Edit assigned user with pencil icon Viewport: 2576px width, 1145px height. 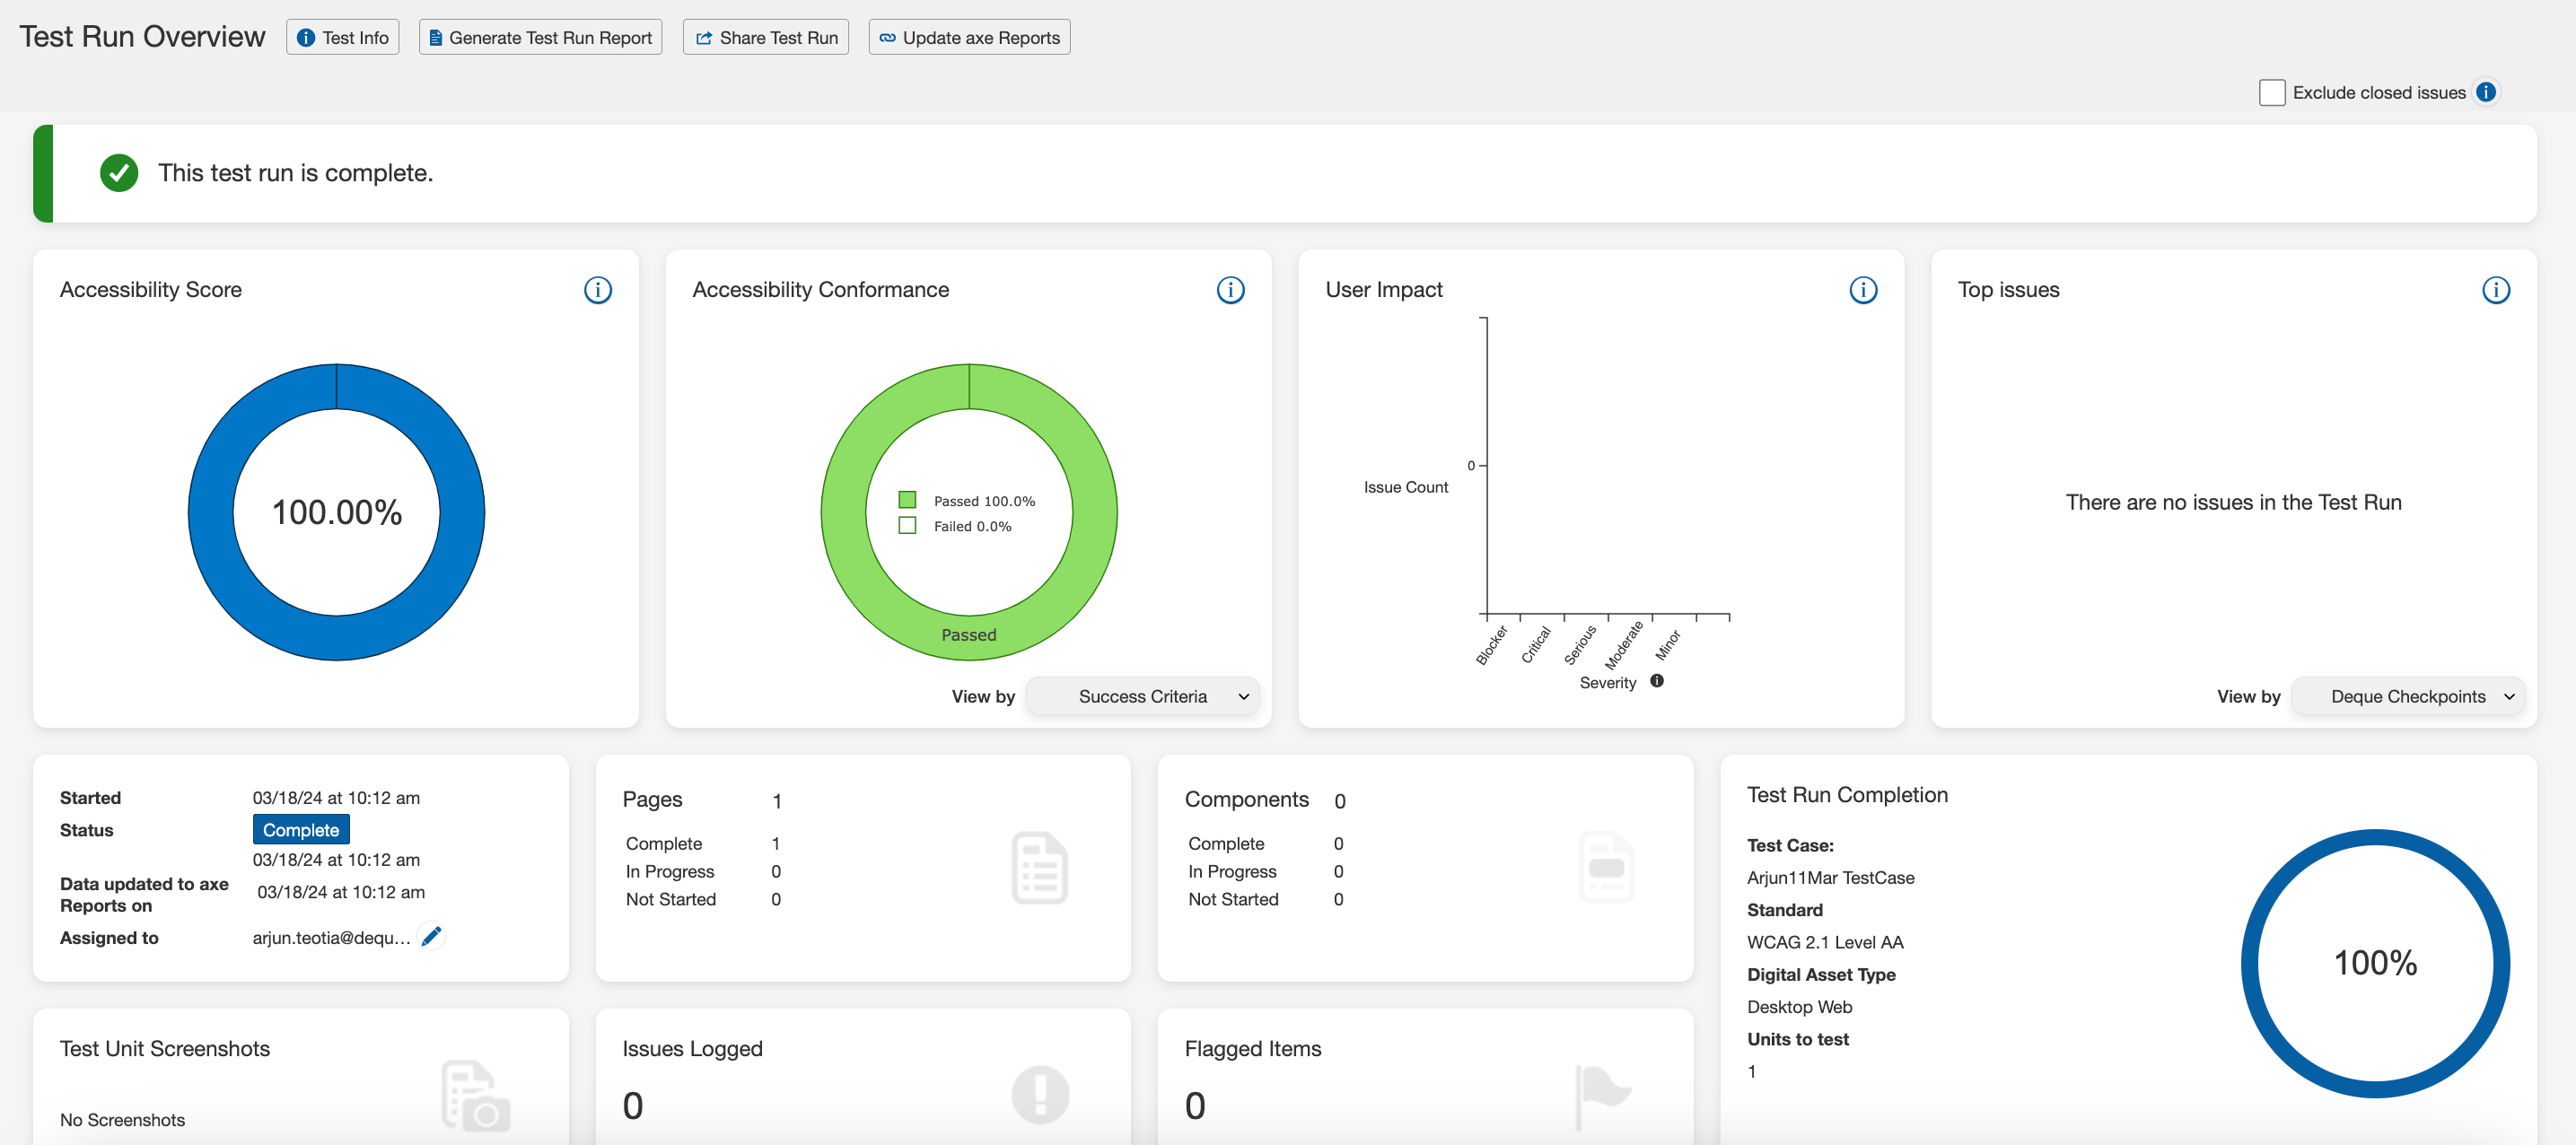431,936
